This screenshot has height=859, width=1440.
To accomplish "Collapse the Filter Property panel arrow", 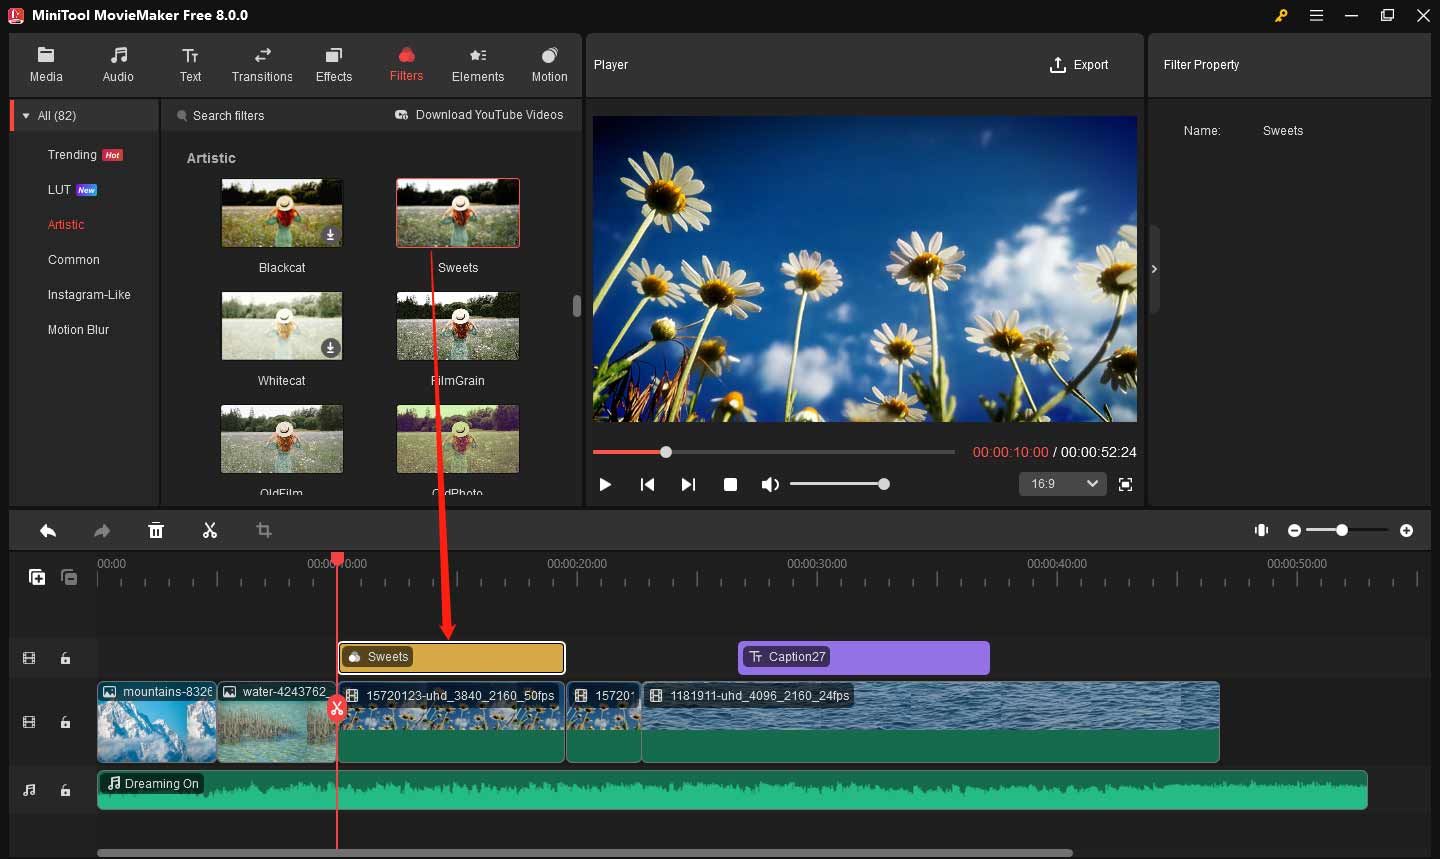I will pos(1154,269).
